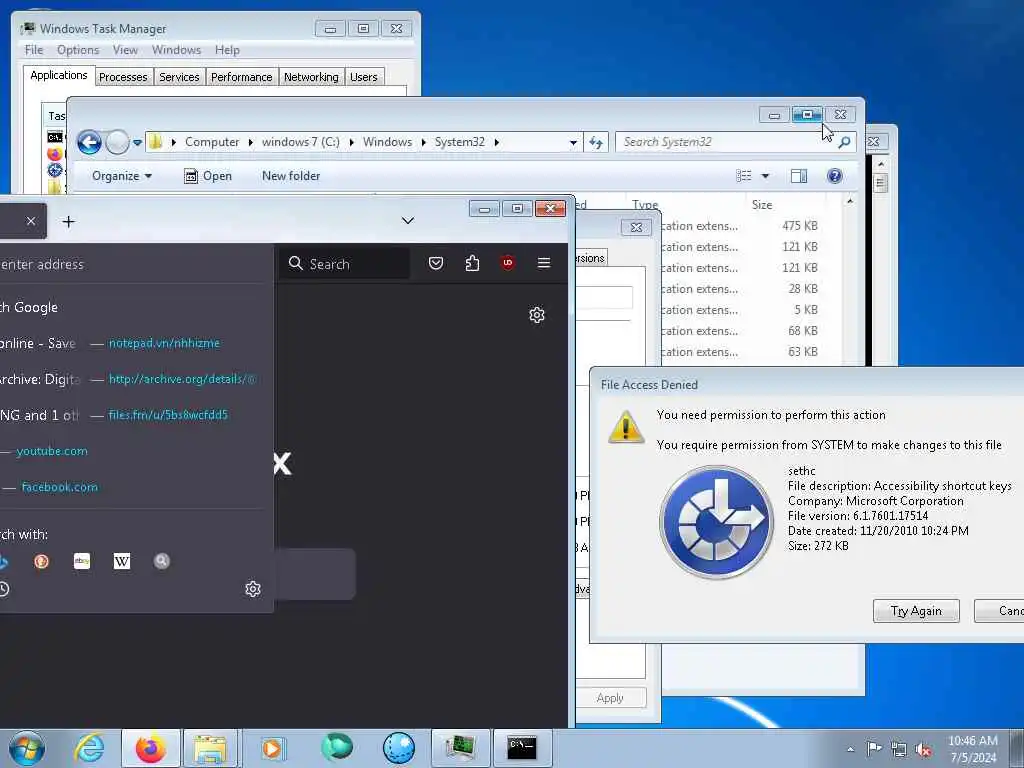Expand breadcrumb arrow after windows 7 (C:)
Image resolution: width=1024 pixels, height=768 pixels.
coord(351,142)
